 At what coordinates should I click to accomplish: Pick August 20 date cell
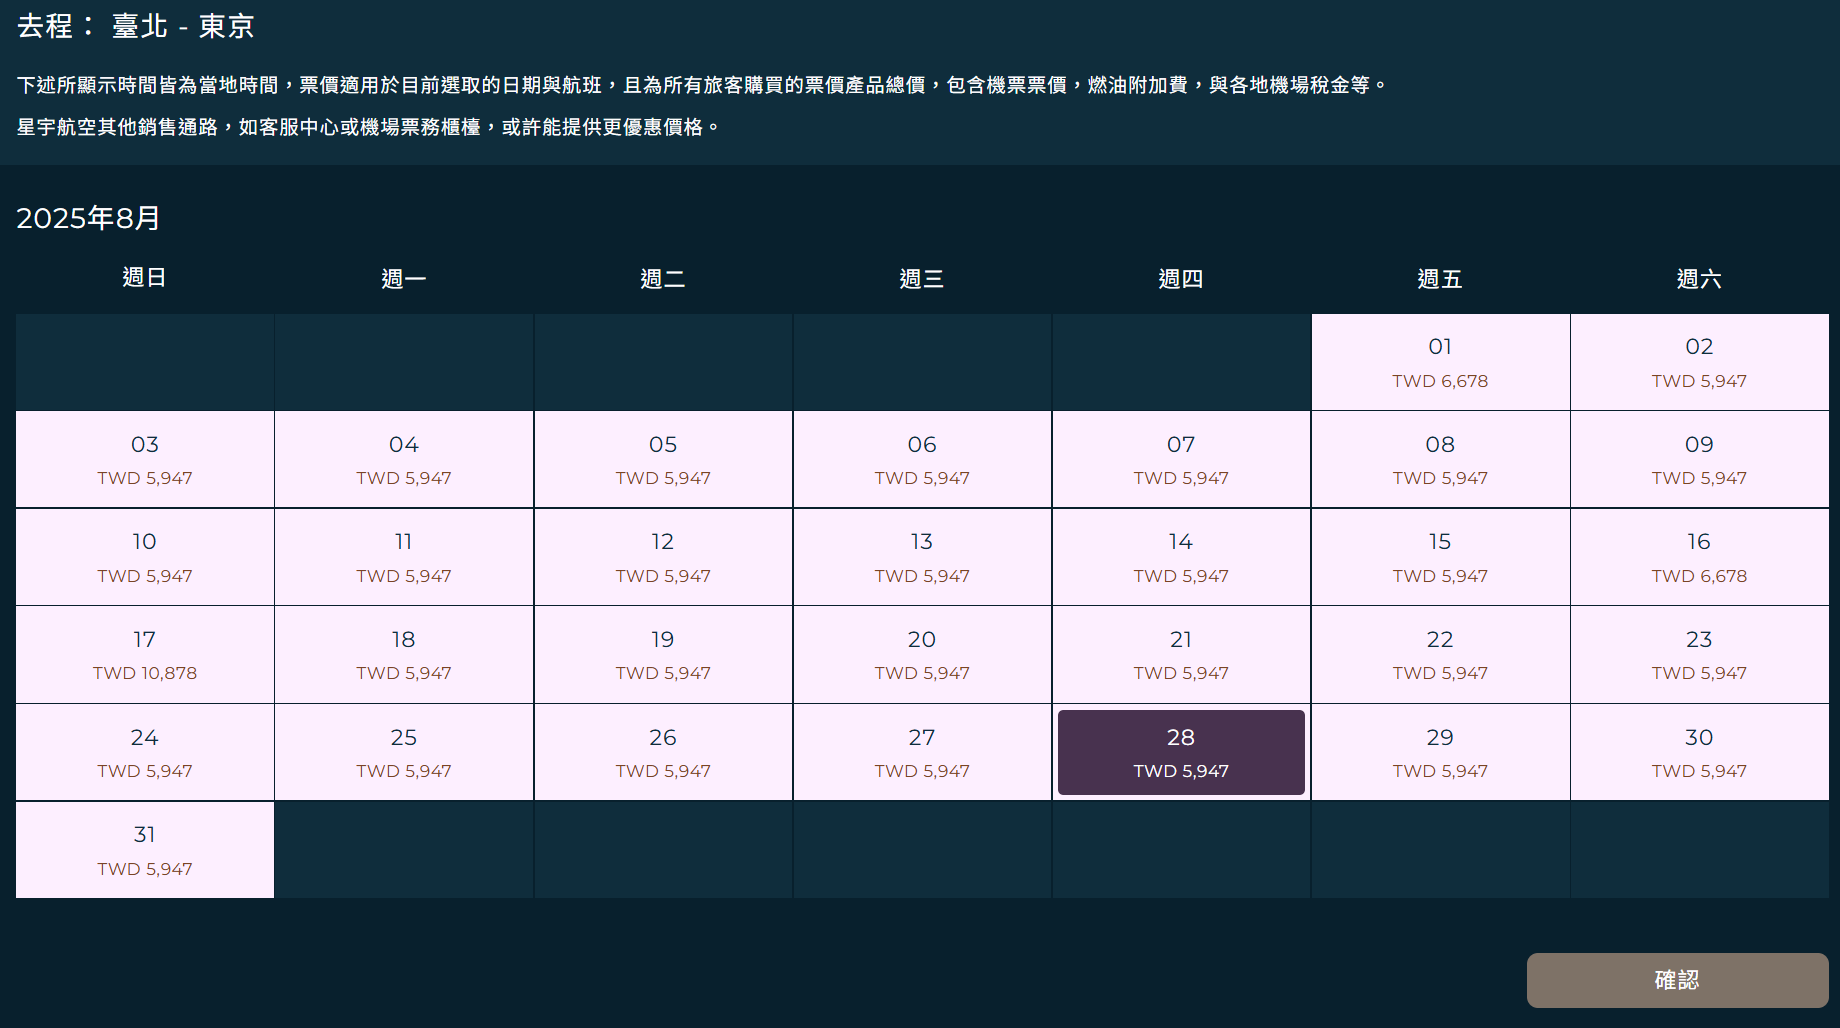tap(922, 655)
